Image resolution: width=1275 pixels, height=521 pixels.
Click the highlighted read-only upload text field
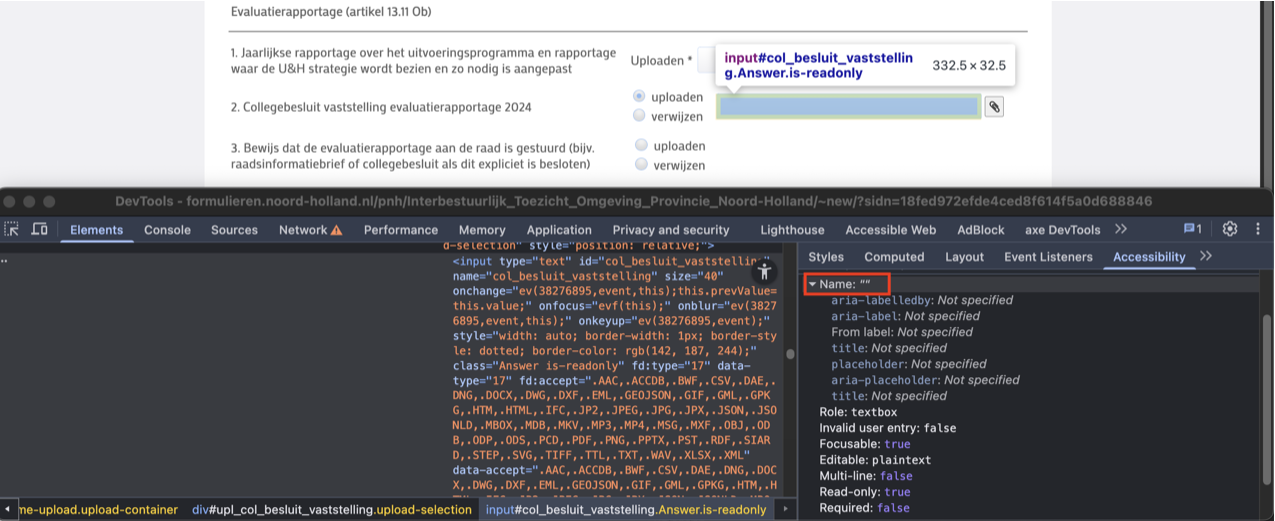(848, 107)
